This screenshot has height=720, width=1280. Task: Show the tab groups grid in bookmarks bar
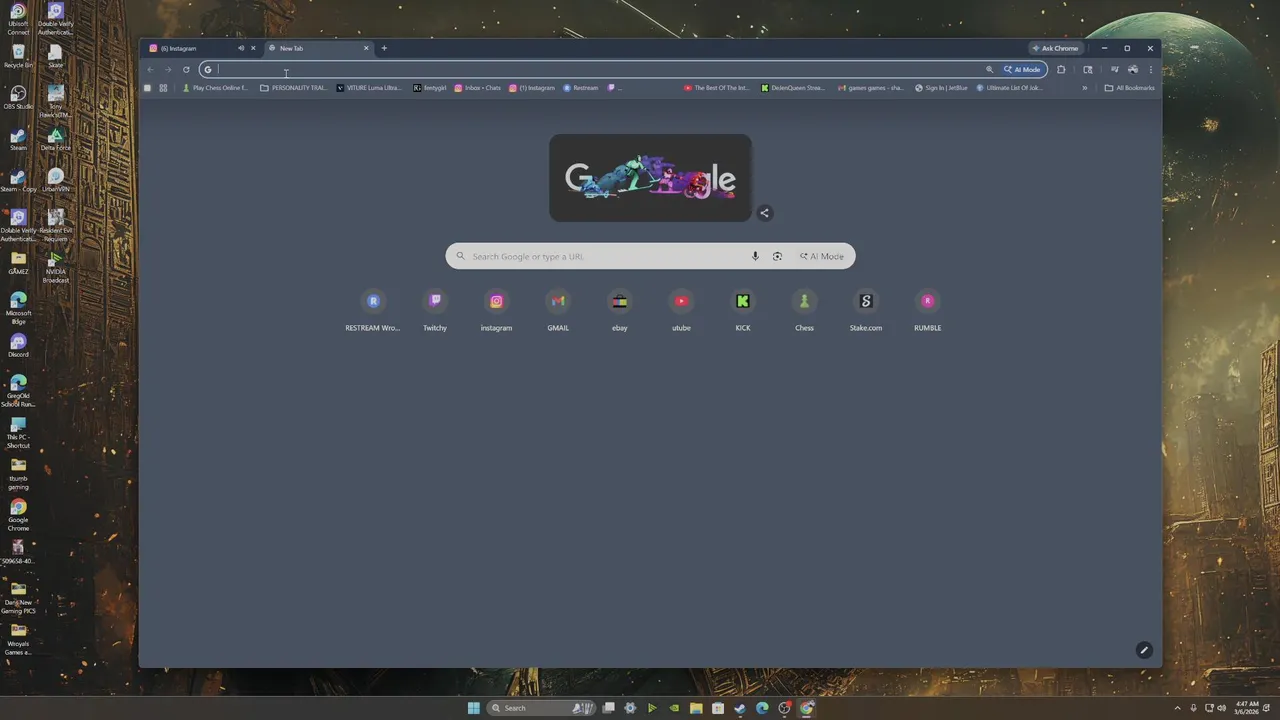(163, 88)
